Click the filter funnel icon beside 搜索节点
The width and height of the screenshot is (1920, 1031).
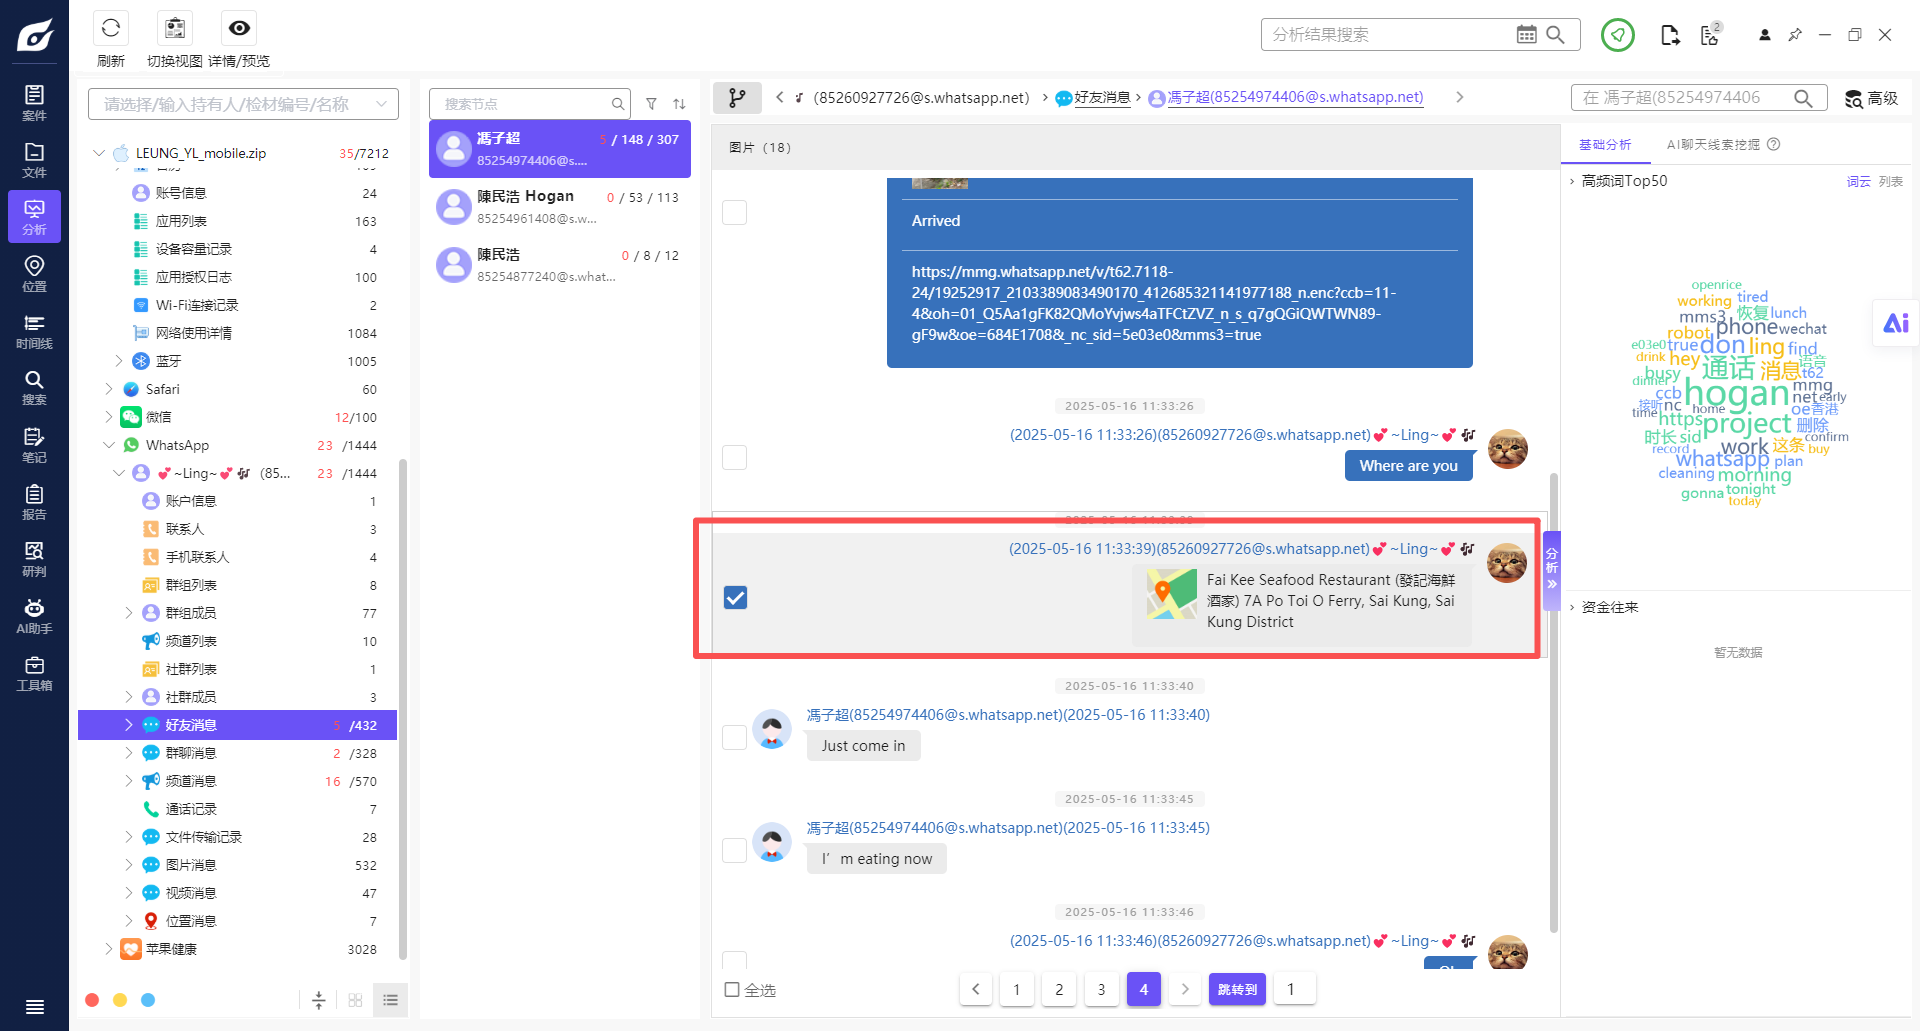click(651, 104)
